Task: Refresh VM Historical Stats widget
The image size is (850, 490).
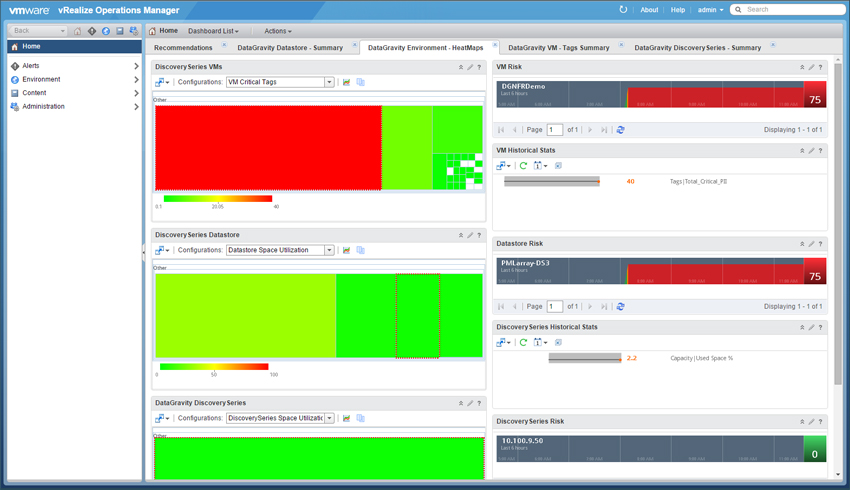Action: (523, 166)
